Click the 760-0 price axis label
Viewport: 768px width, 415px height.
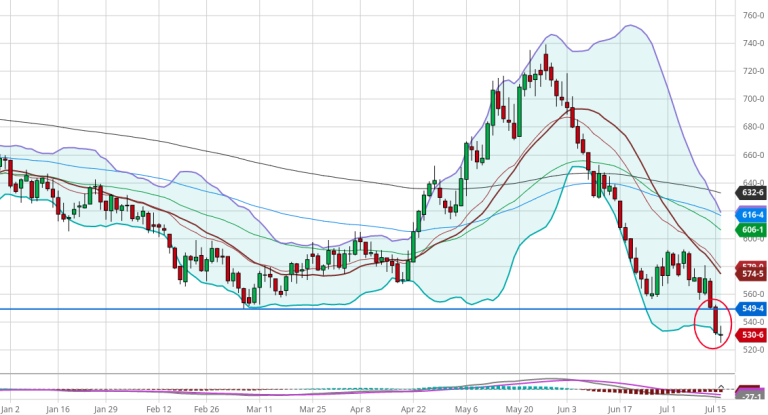point(752,16)
